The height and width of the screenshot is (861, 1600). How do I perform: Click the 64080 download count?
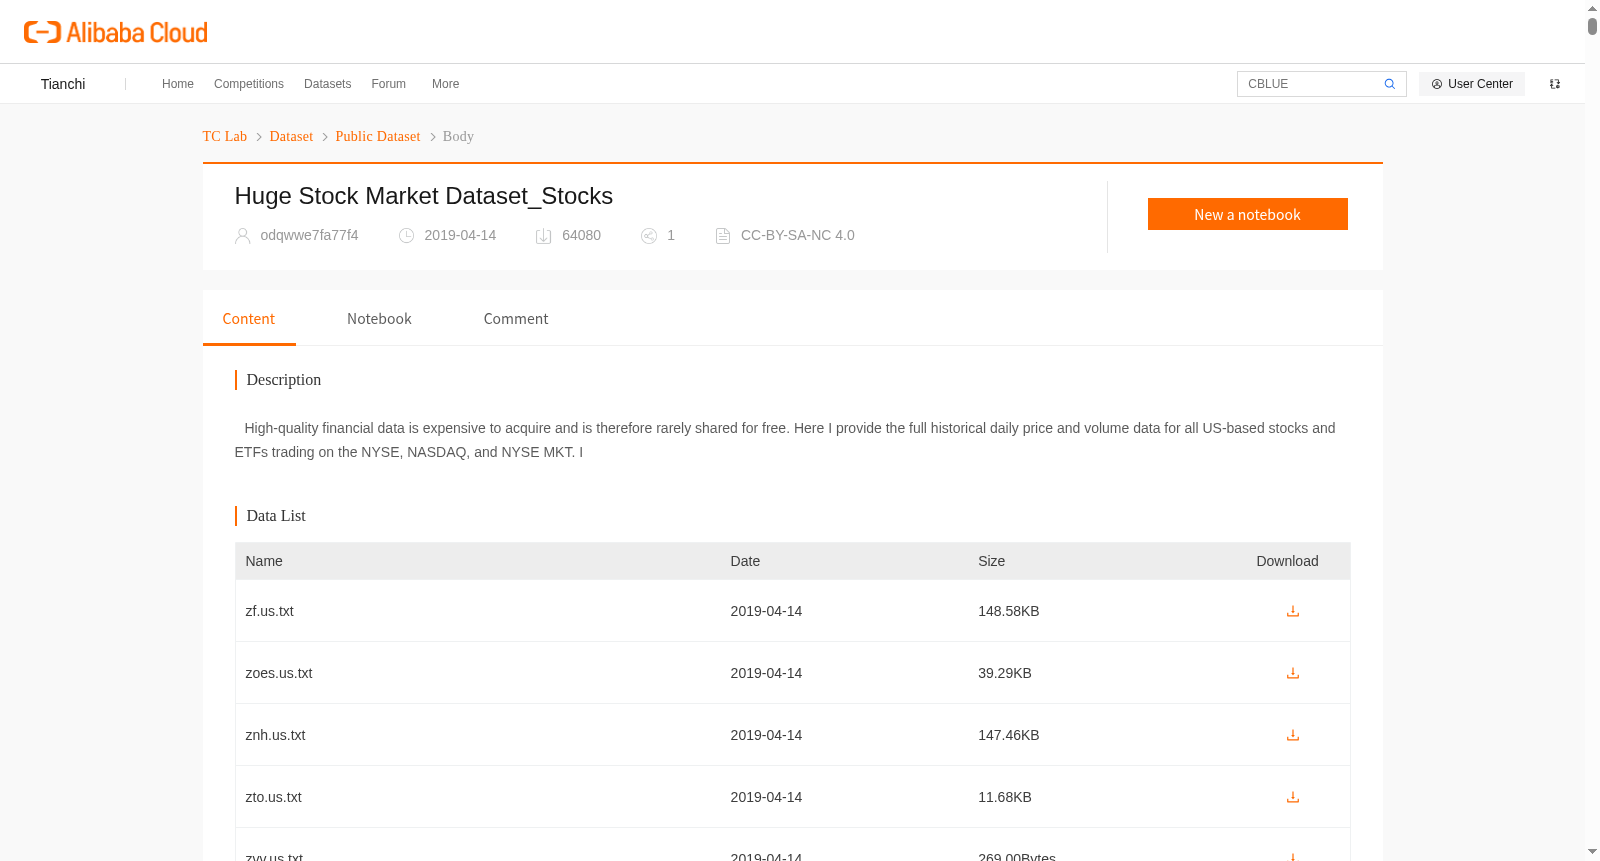pos(581,235)
